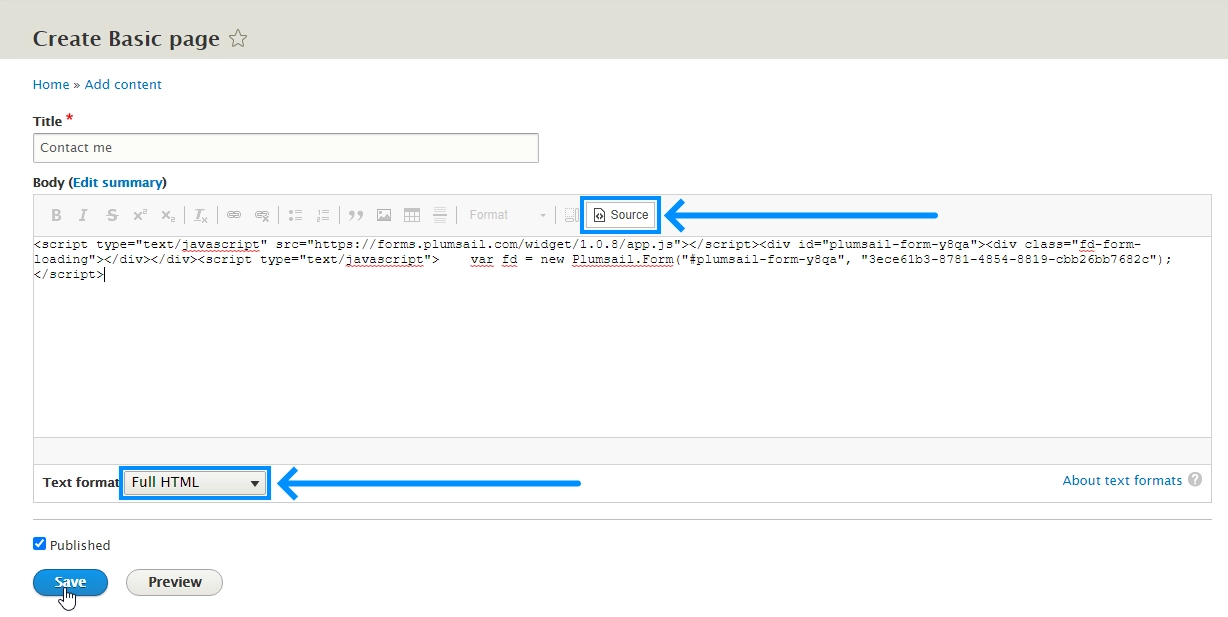Insert a numbered list
Viewport: 1228px width, 617px height.
[x=323, y=215]
